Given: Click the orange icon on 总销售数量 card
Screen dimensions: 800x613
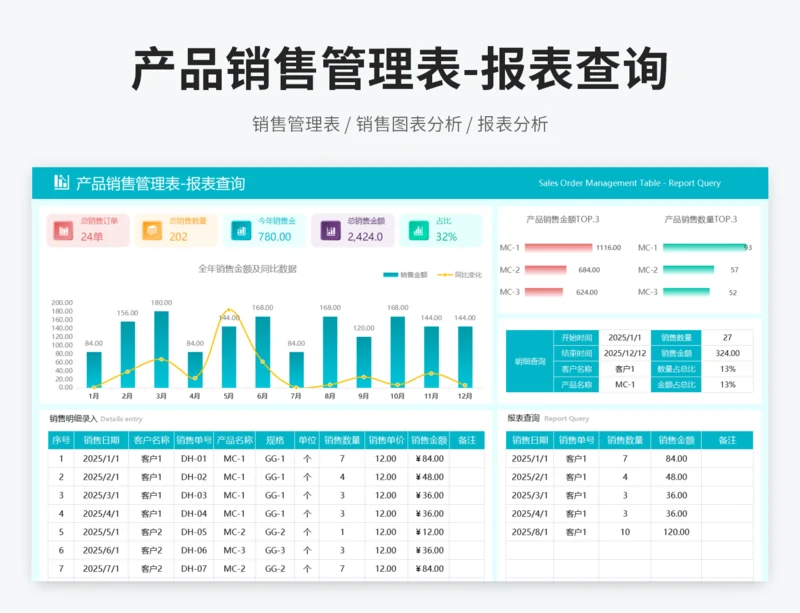Looking at the screenshot, I should click(x=152, y=231).
